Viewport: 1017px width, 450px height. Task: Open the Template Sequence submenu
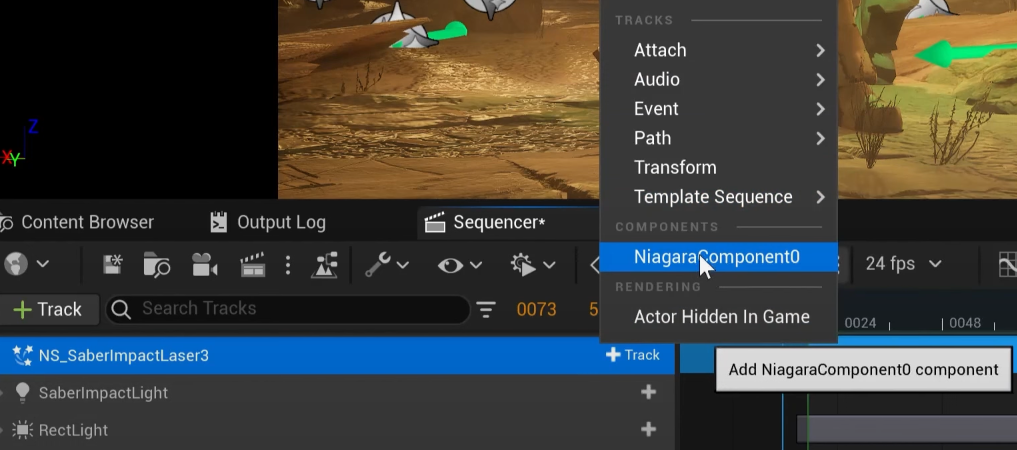[x=718, y=196]
